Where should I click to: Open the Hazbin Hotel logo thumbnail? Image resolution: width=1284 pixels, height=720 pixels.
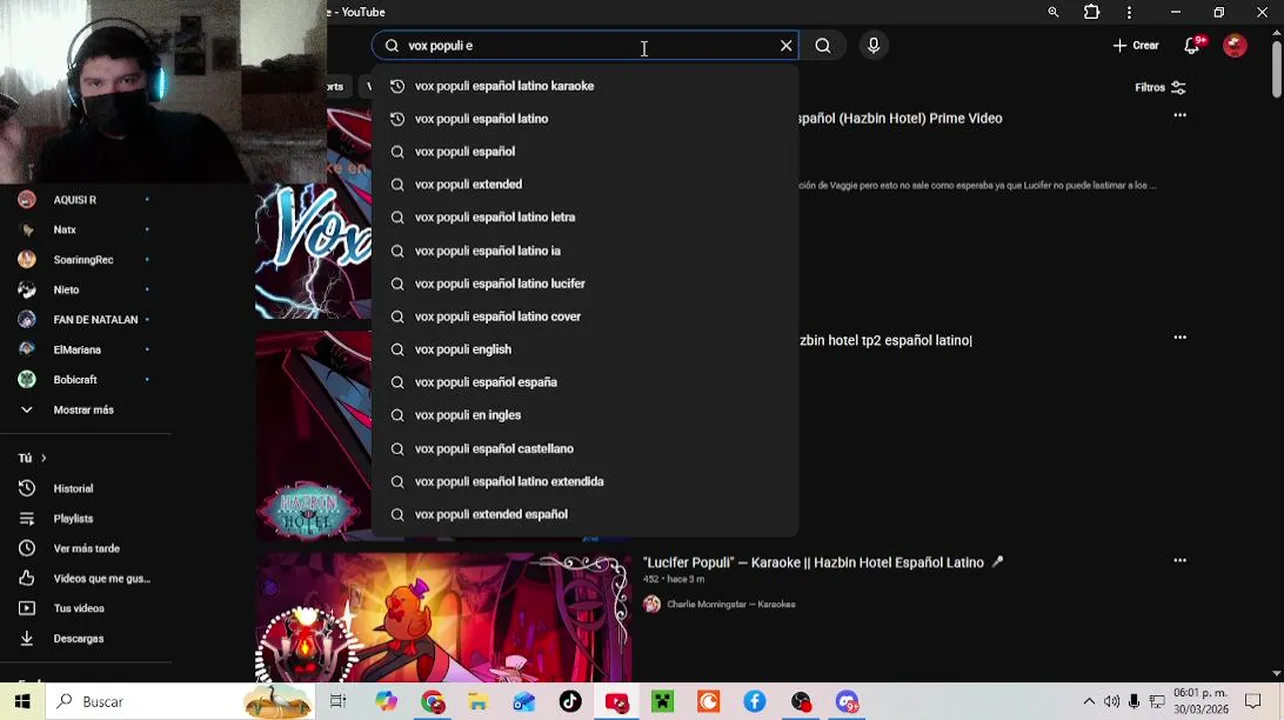(x=313, y=436)
